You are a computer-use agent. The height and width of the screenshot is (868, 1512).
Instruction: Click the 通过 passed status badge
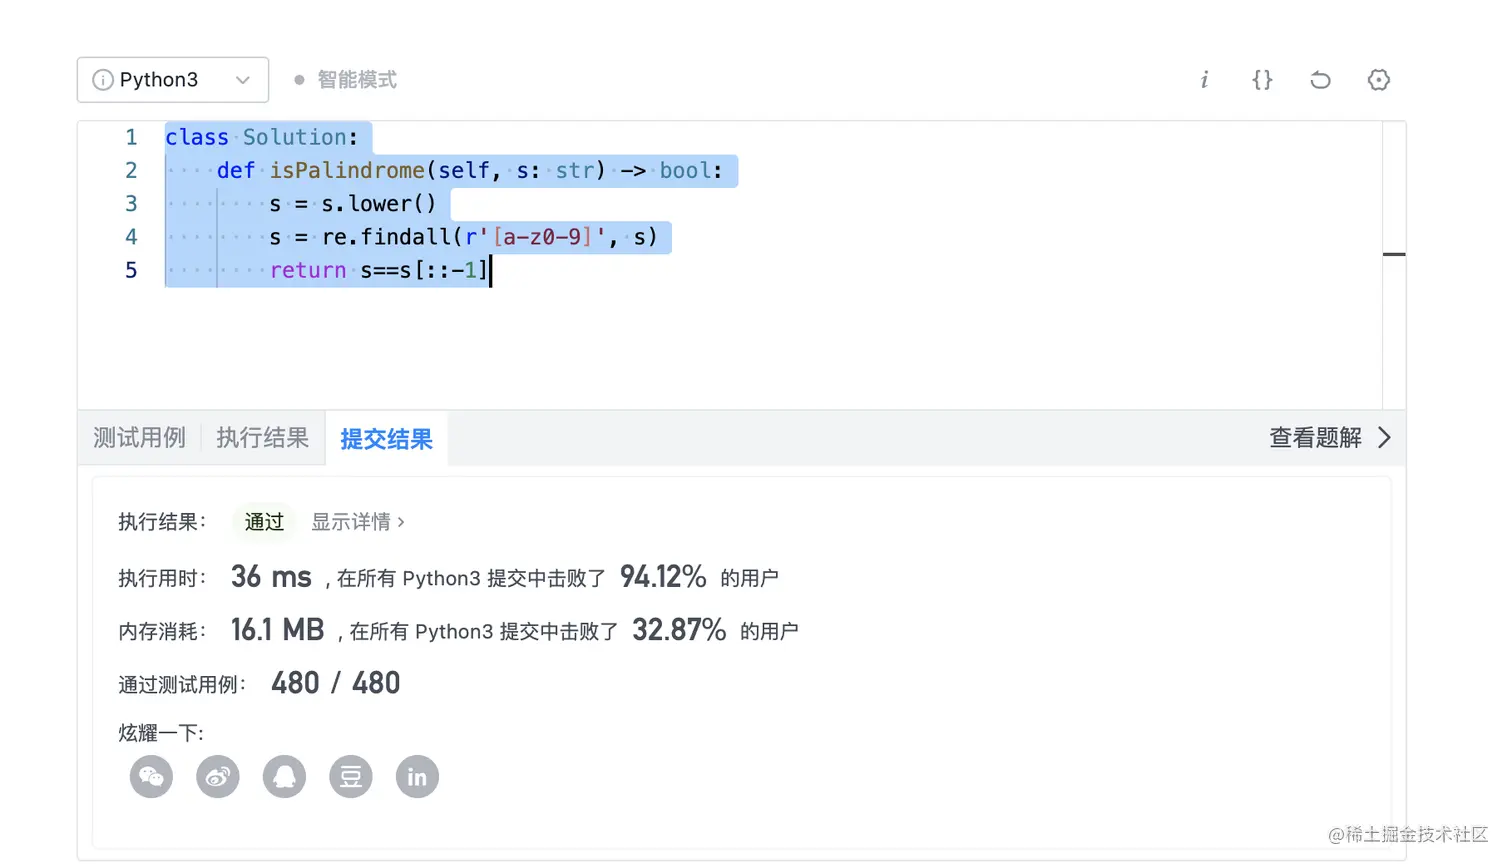click(264, 522)
